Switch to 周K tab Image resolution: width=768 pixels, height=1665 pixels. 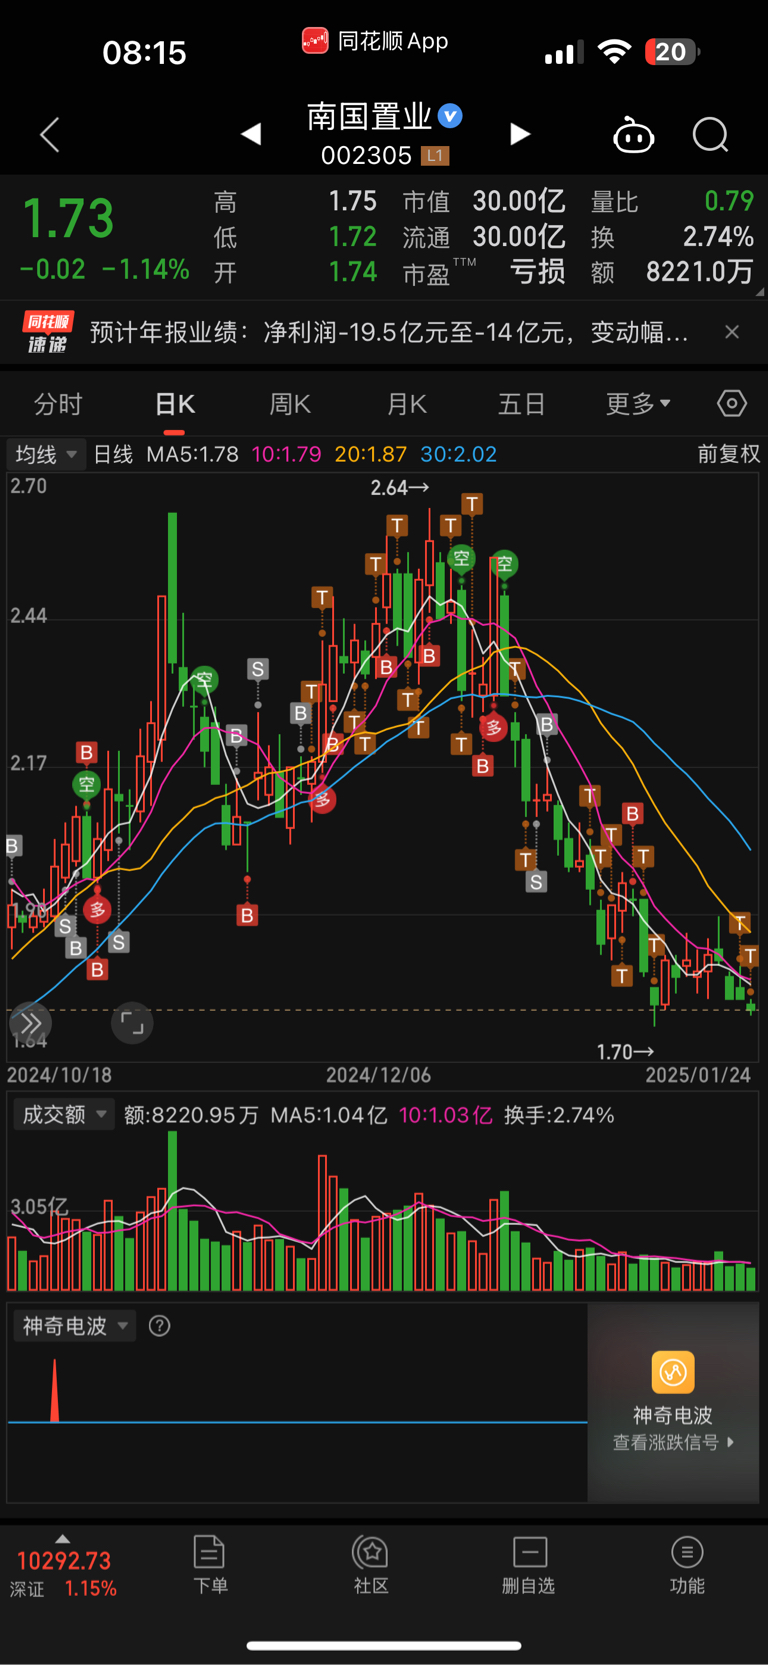pyautogui.click(x=291, y=404)
